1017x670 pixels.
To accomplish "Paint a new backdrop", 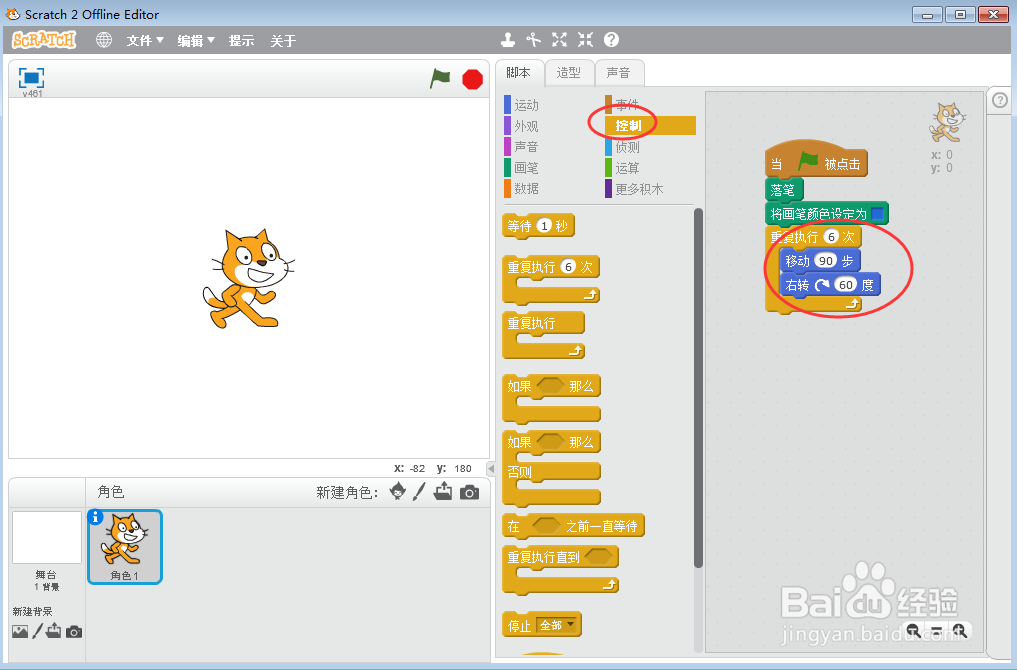I will click(x=38, y=631).
